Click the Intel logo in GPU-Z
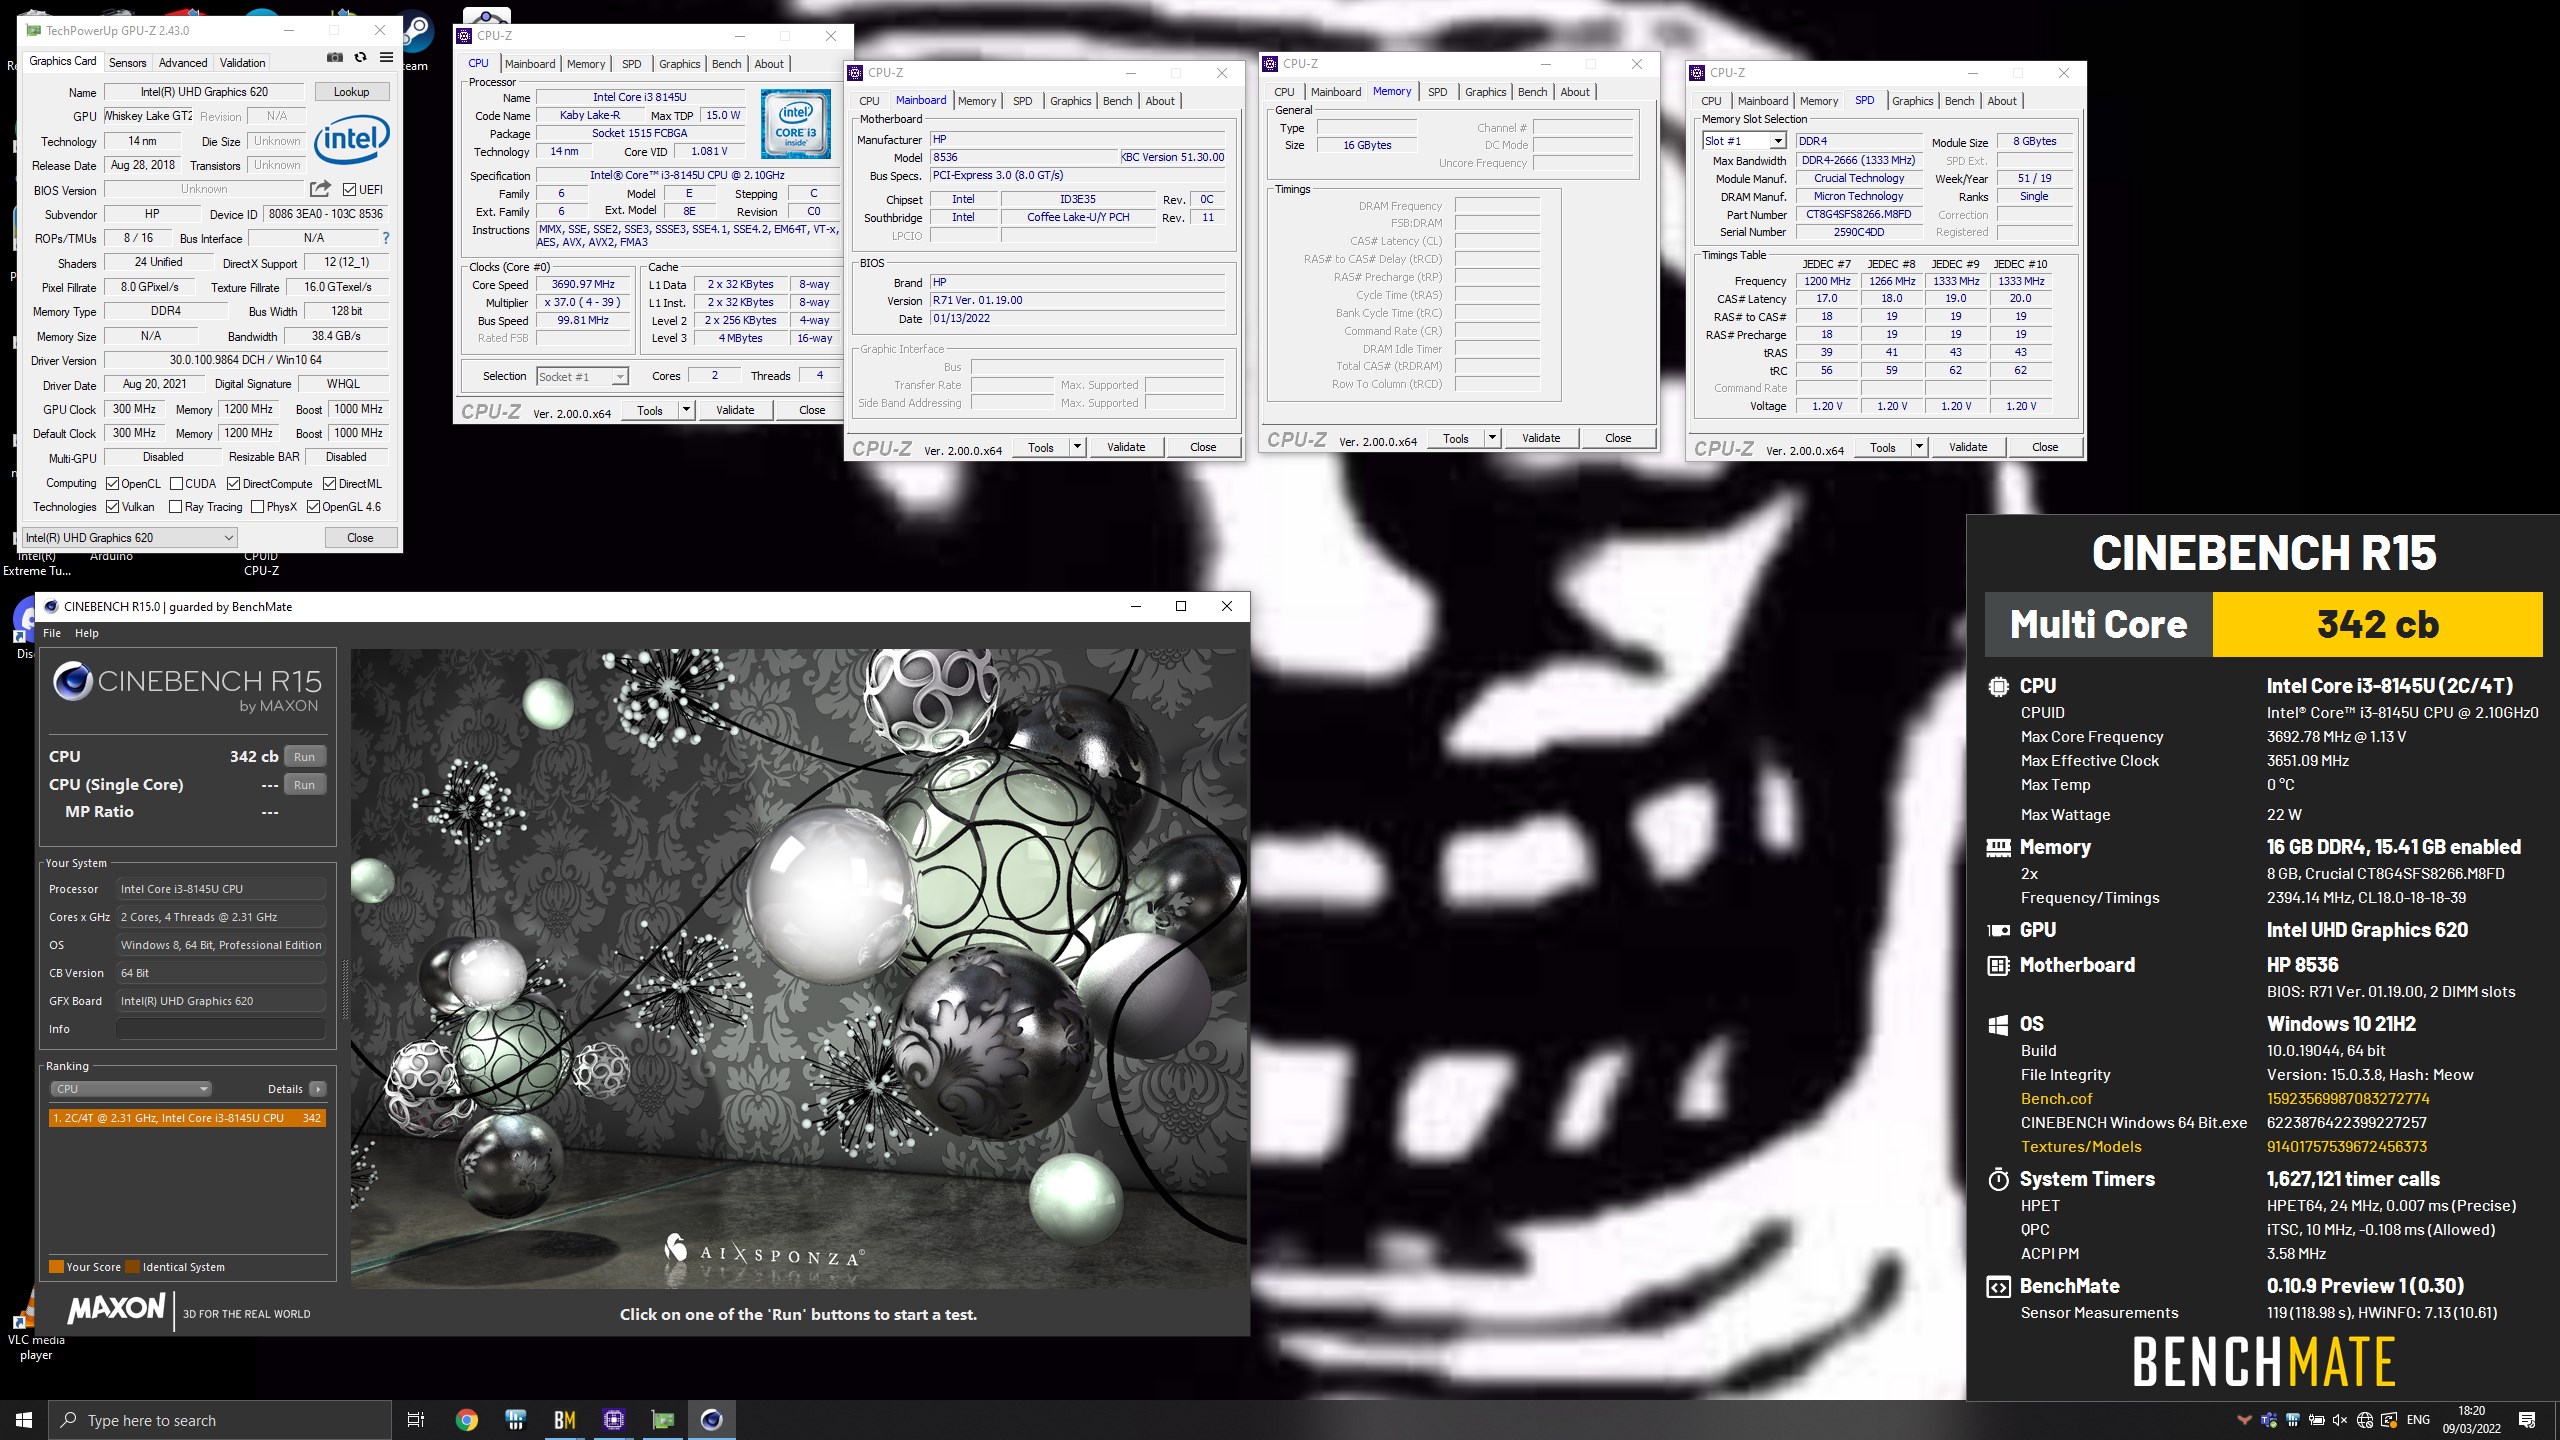This screenshot has height=1440, width=2560. coord(351,138)
